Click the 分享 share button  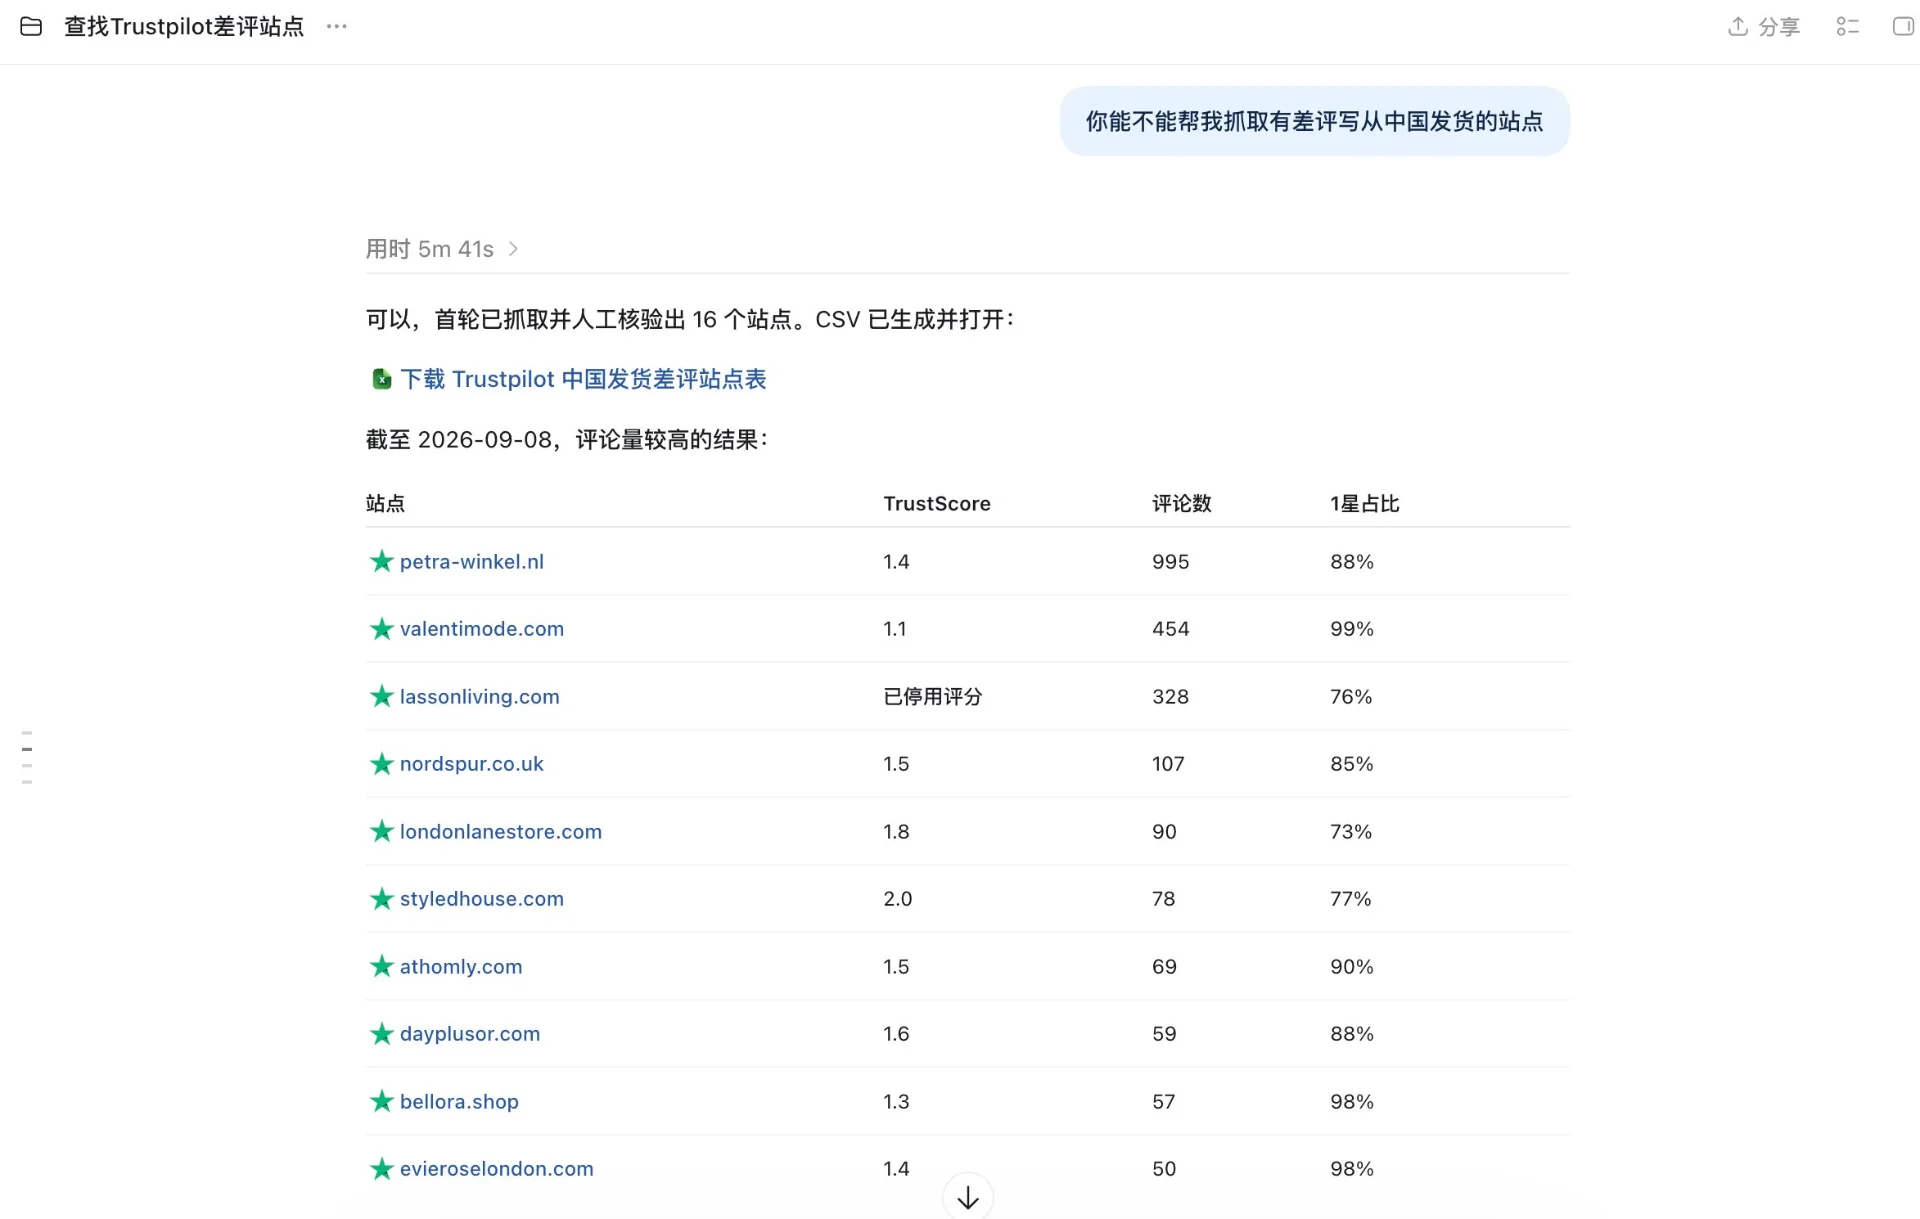coord(1764,27)
